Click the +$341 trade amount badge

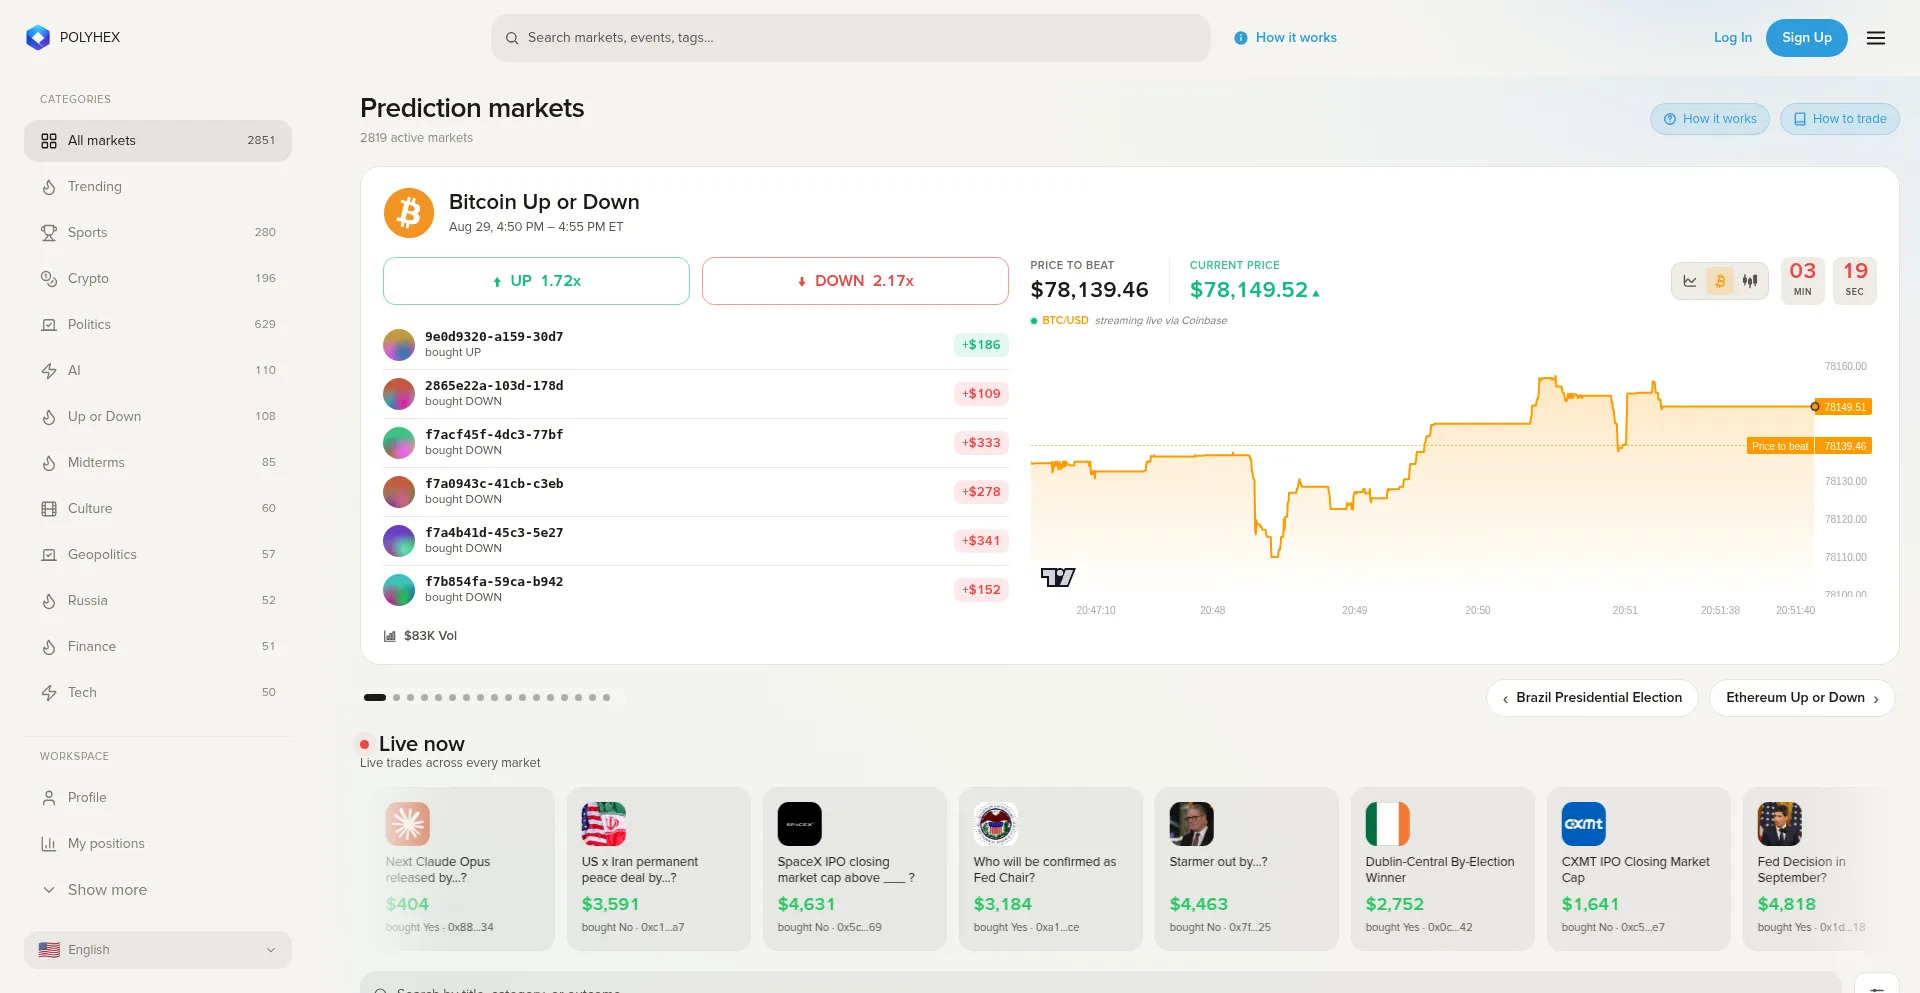point(981,541)
